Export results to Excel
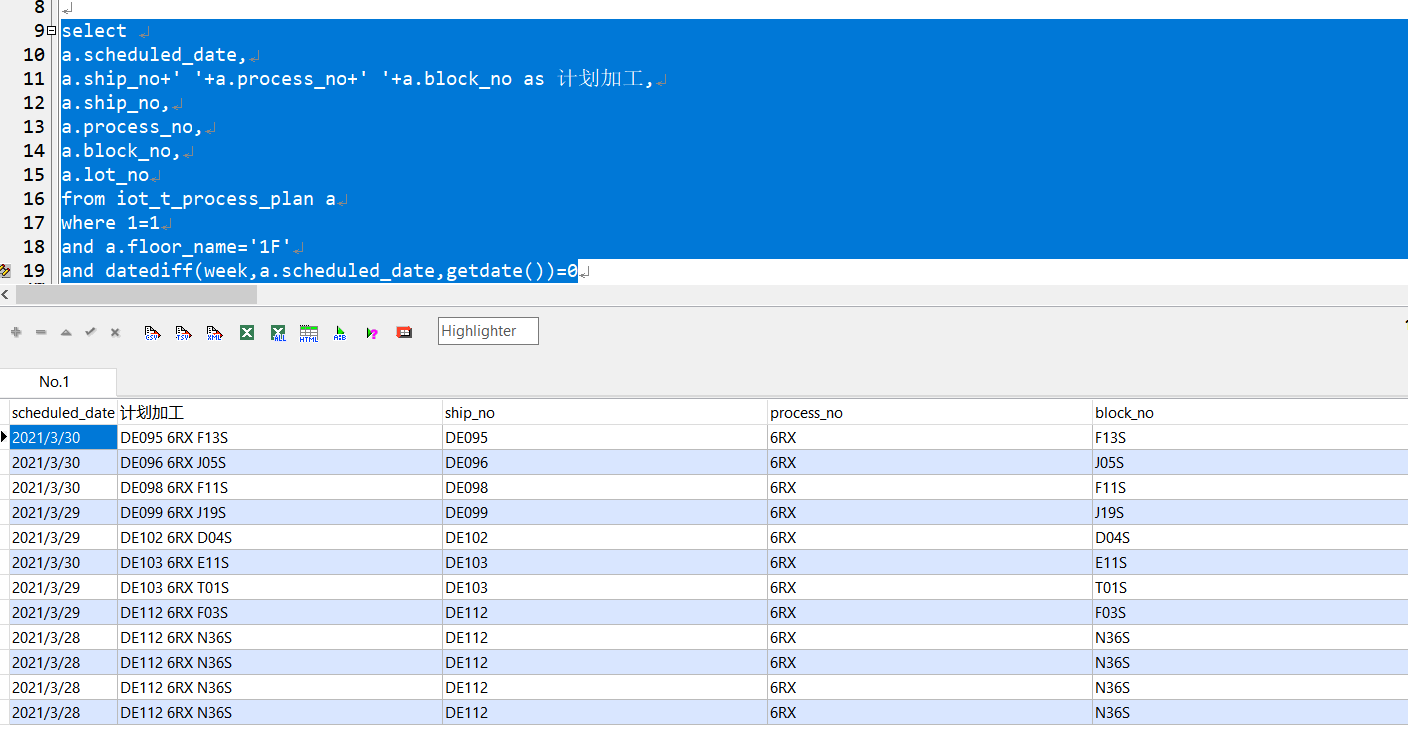Screen dimensions: 1408x747 click(x=247, y=332)
